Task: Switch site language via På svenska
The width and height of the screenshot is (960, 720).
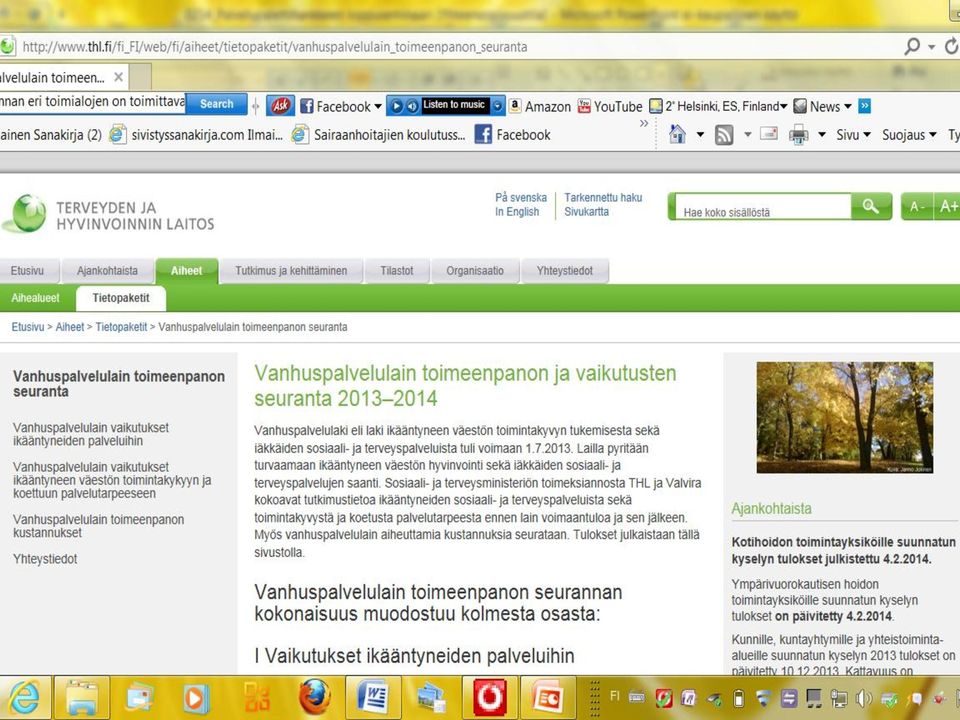Action: [521, 197]
